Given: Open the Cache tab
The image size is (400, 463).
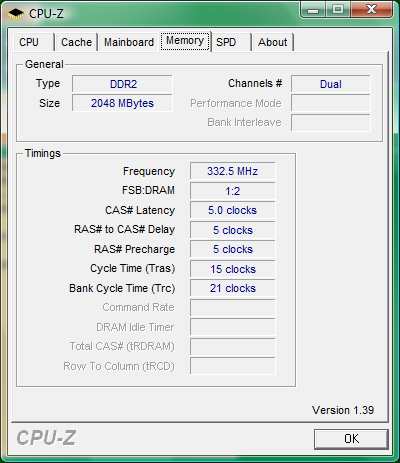Looking at the screenshot, I should [76, 42].
